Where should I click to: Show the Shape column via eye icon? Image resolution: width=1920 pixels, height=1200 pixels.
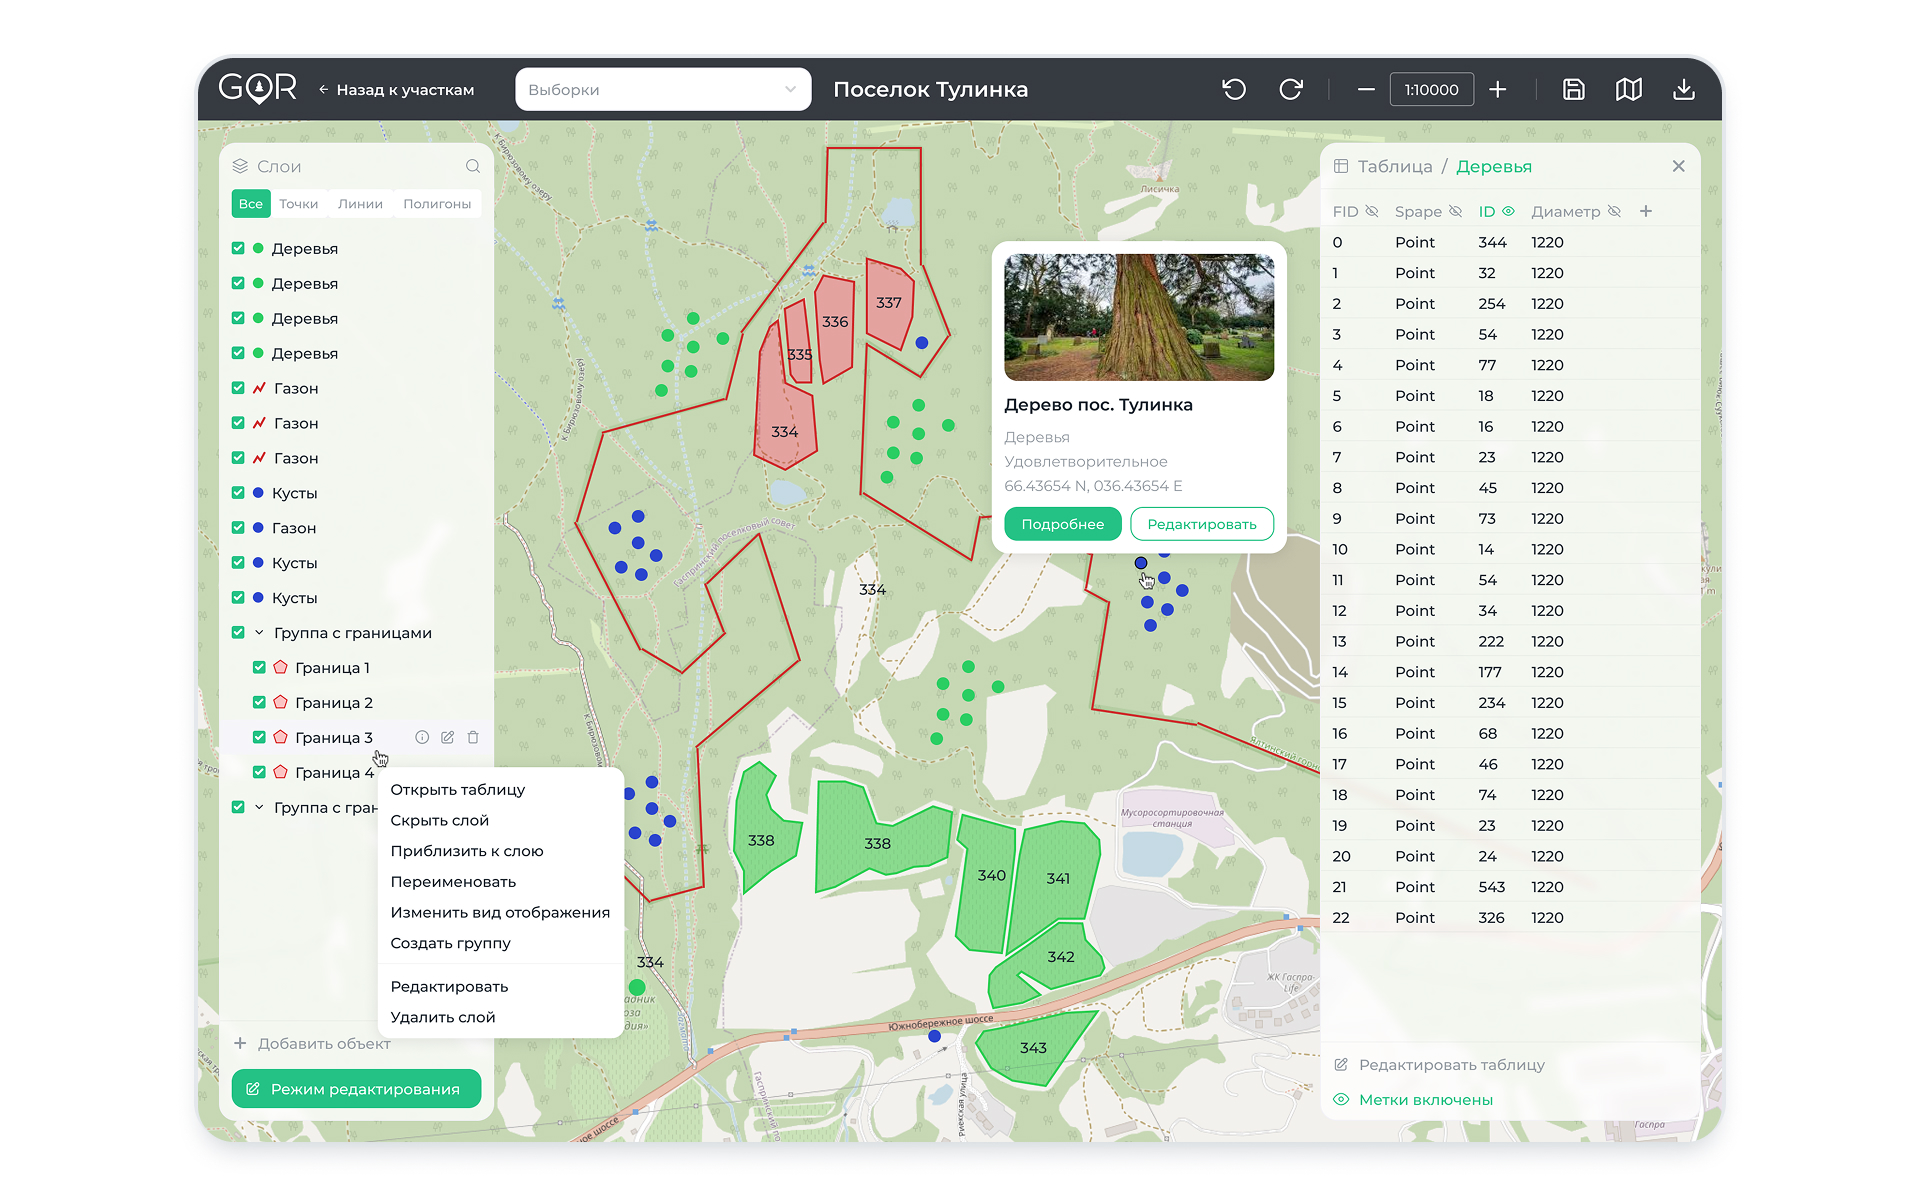1456,211
